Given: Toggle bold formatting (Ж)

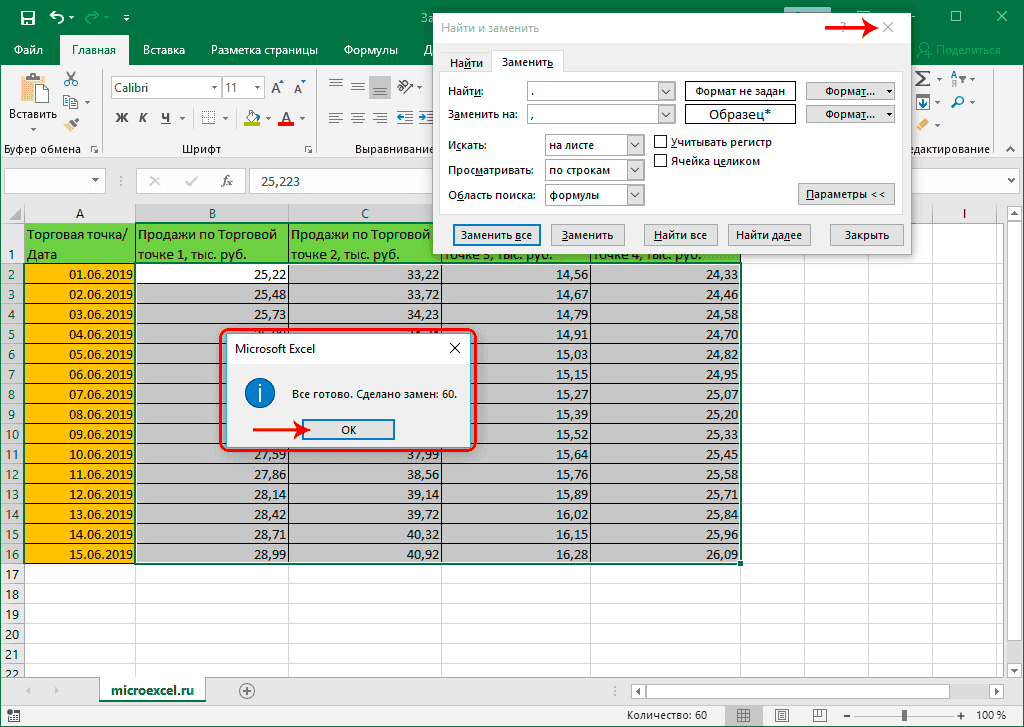Looking at the screenshot, I should (122, 118).
